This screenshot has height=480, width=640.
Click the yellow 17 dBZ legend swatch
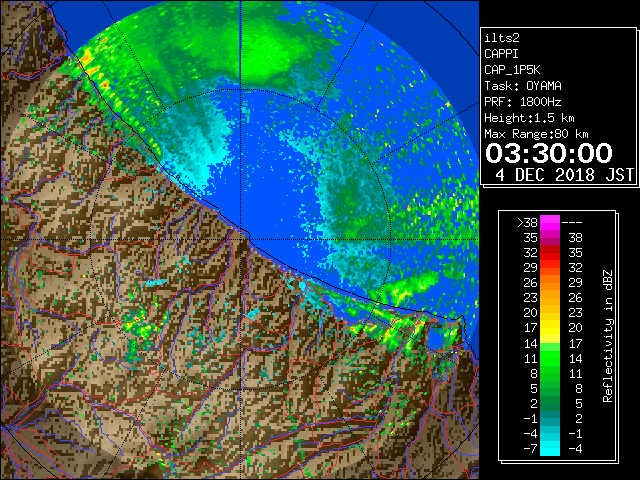click(x=550, y=328)
